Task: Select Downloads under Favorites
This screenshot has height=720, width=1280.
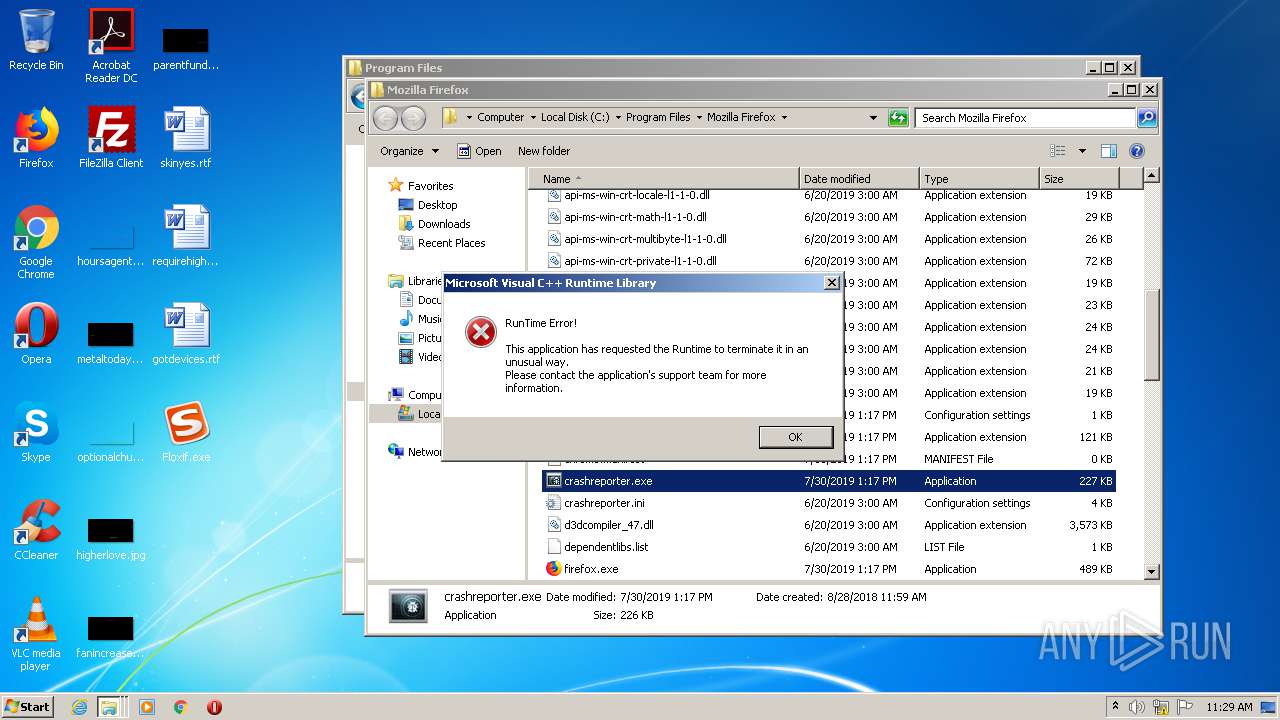Action: click(434, 224)
